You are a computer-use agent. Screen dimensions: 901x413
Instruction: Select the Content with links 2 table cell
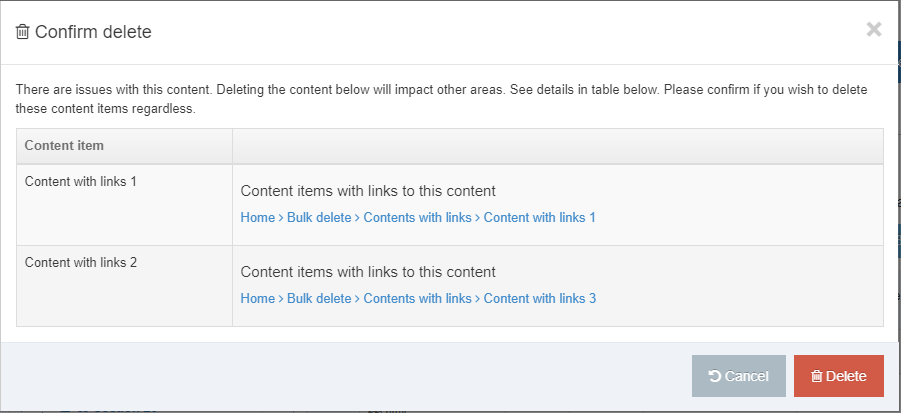click(80, 262)
